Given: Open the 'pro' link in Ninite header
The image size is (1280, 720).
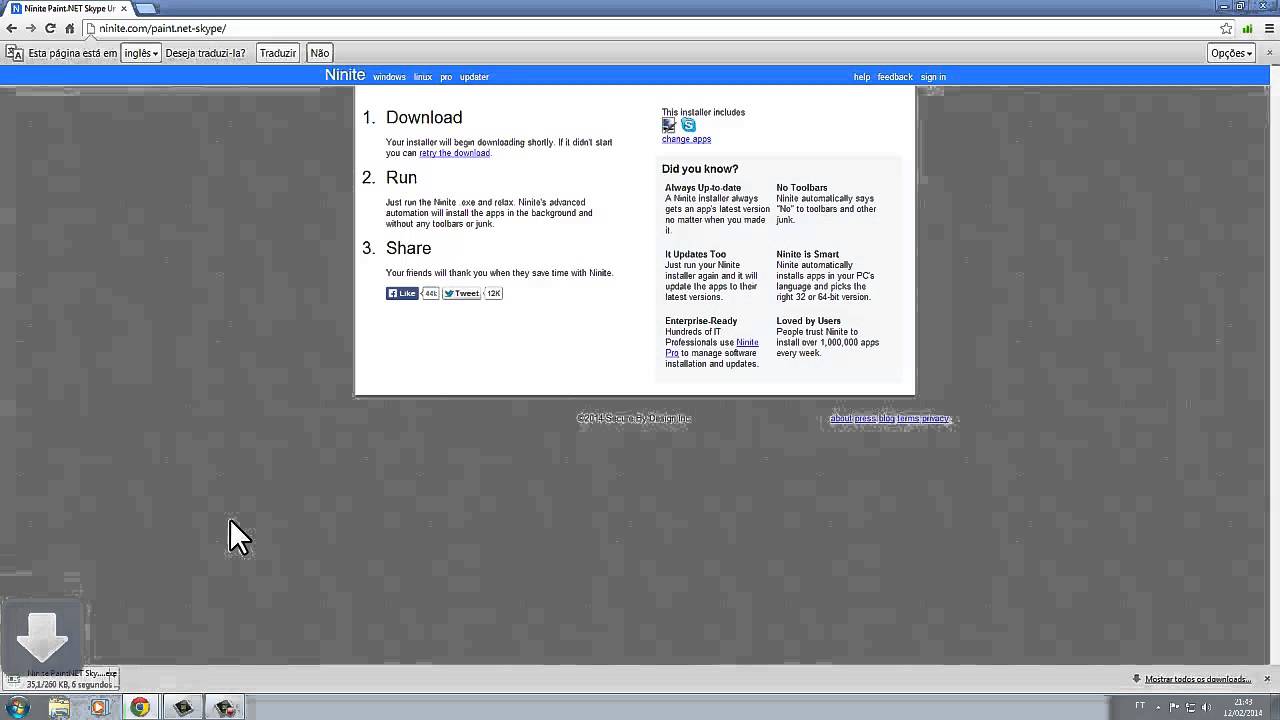Looking at the screenshot, I should point(446,77).
